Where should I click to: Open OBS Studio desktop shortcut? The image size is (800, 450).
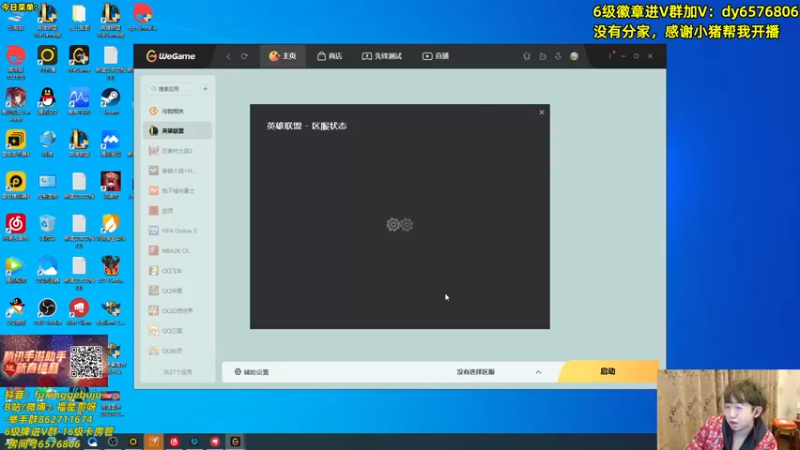tap(47, 312)
